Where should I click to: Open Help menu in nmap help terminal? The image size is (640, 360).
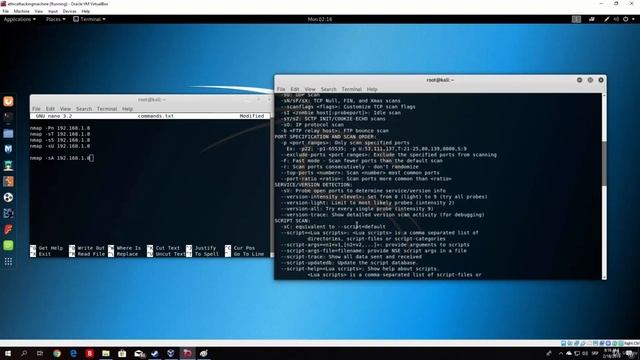372,89
